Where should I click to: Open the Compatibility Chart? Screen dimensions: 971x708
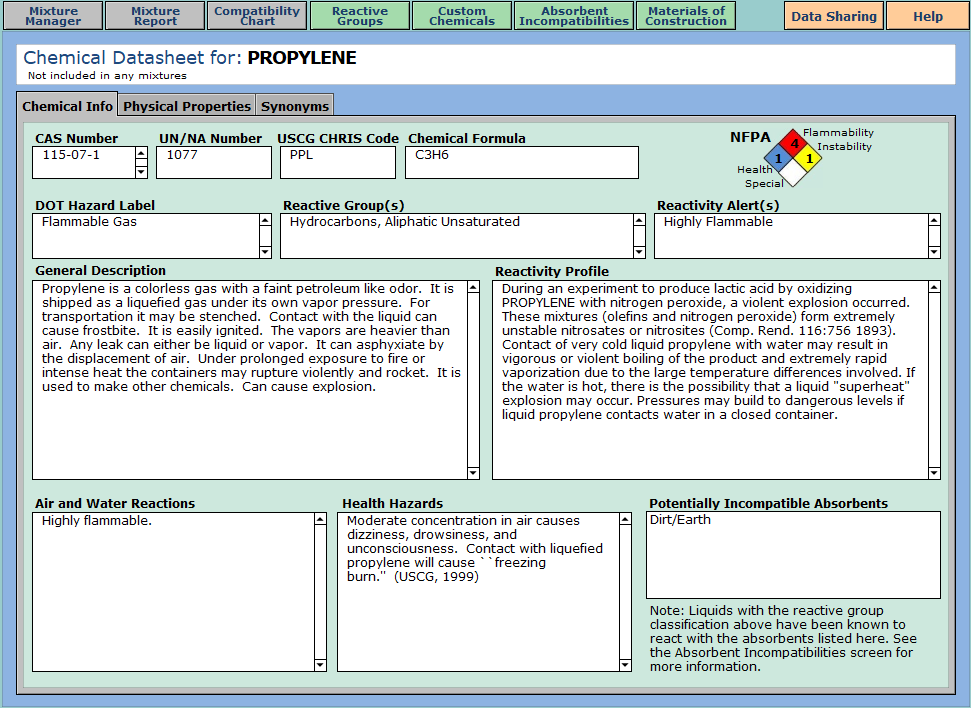point(257,15)
